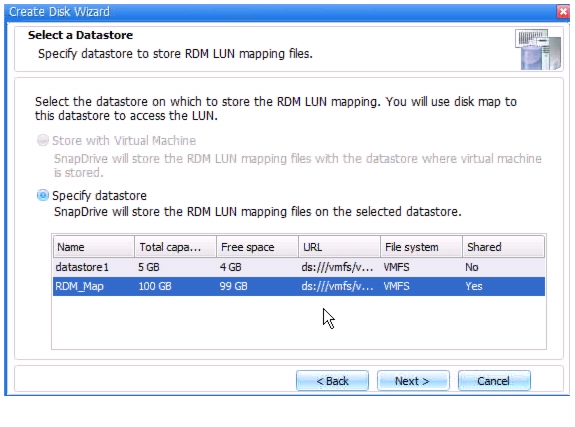Viewport: 575px width, 427px height.
Task: Return to the previous step with Back
Action: 332,381
